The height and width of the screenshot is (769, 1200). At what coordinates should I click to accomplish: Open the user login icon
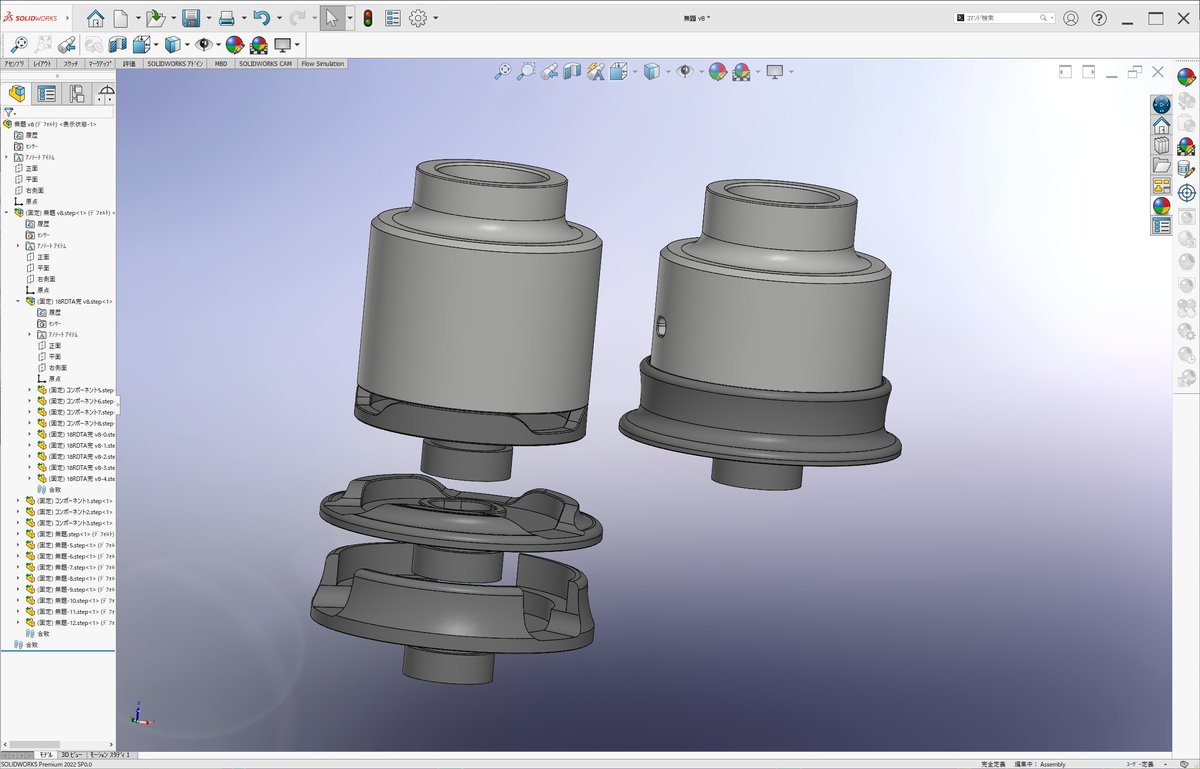[1071, 18]
